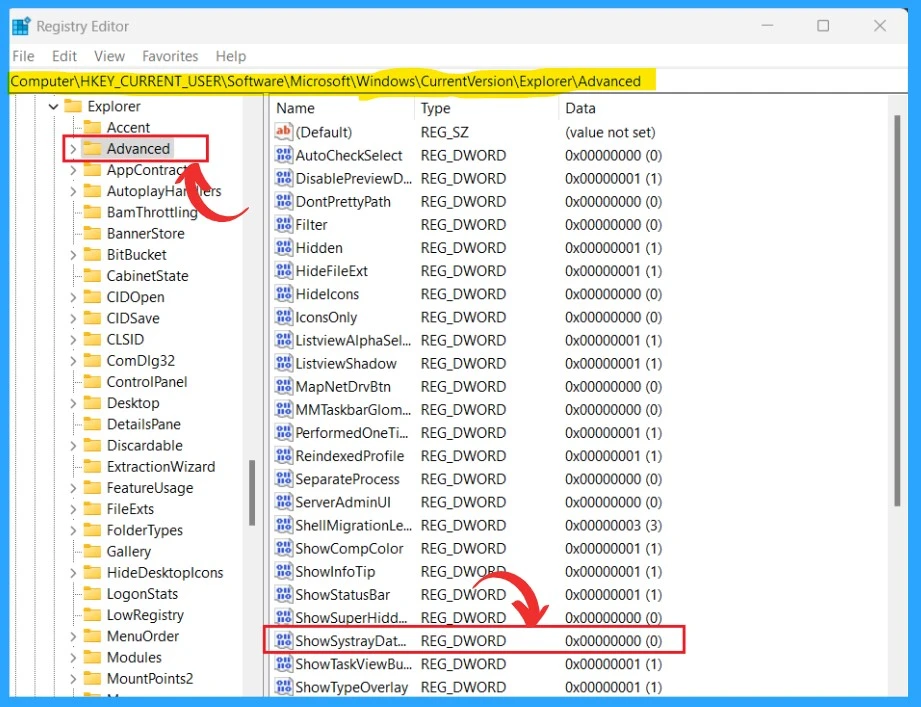The height and width of the screenshot is (707, 921).
Task: Expand the ComDlg32 key chevron
Action: tap(73, 361)
